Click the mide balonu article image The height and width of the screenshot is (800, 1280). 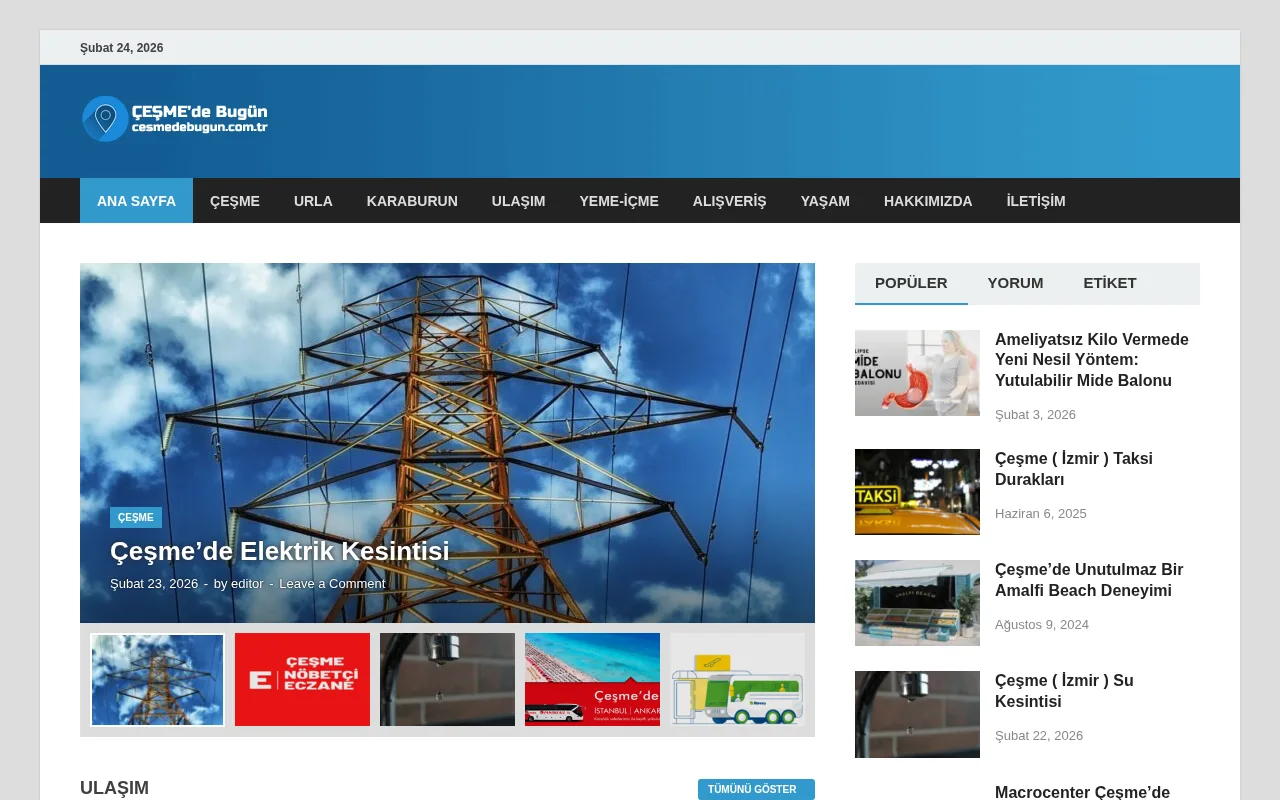click(x=917, y=372)
